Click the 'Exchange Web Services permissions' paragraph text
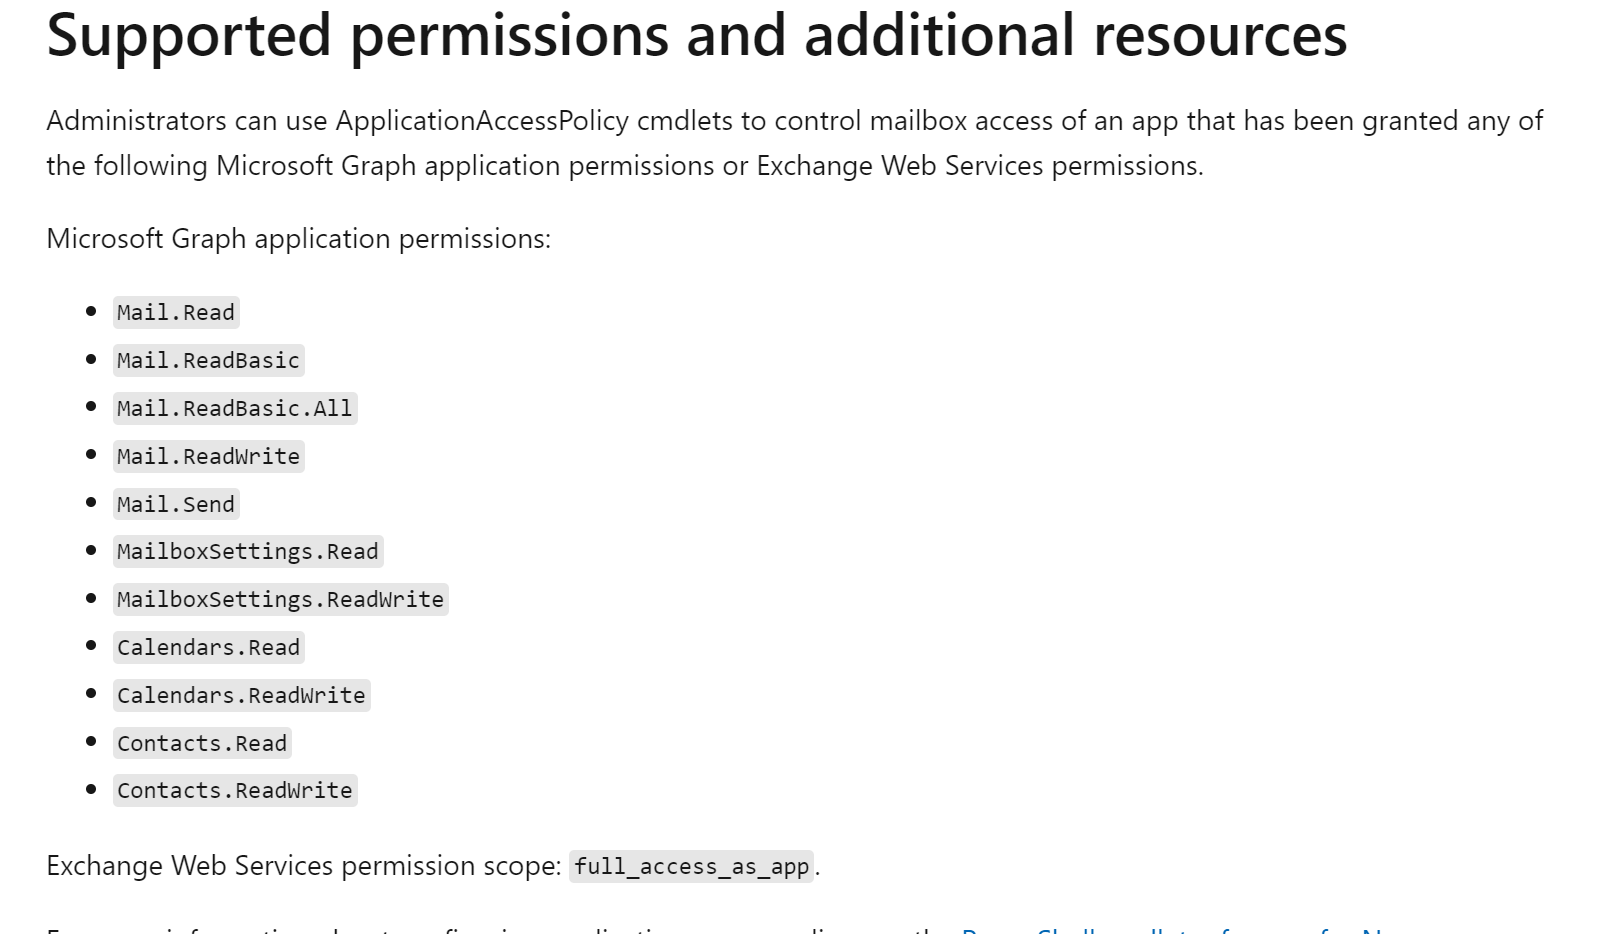Screen dimensions: 1606x934 [x=979, y=166]
